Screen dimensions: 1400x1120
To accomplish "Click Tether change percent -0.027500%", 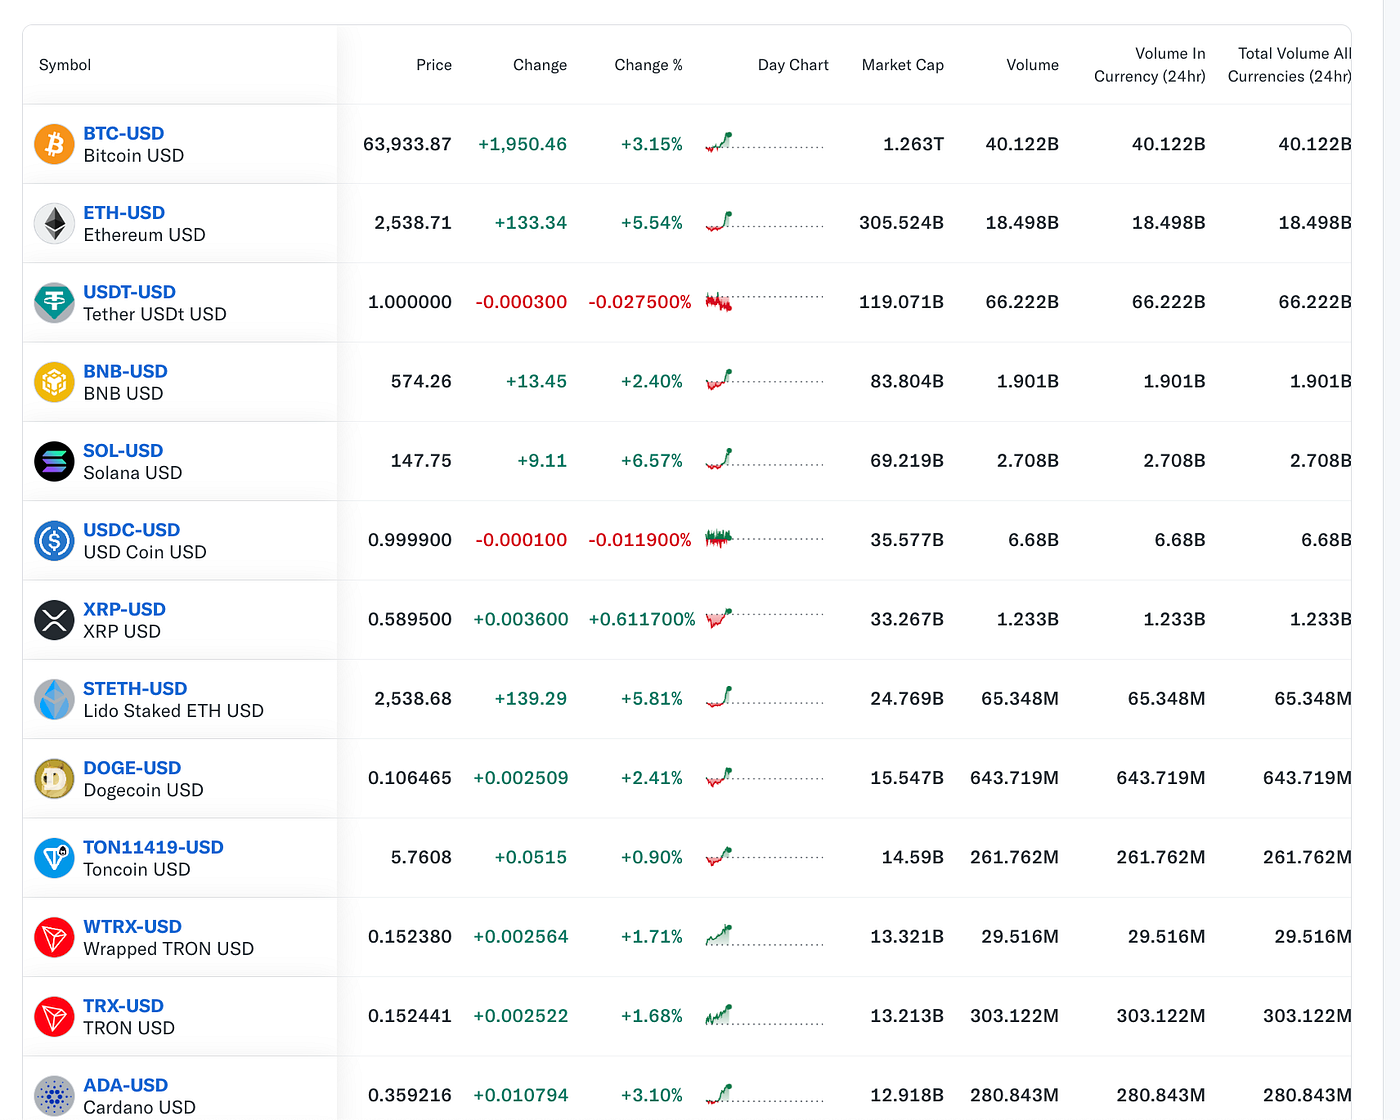I will coord(640,302).
